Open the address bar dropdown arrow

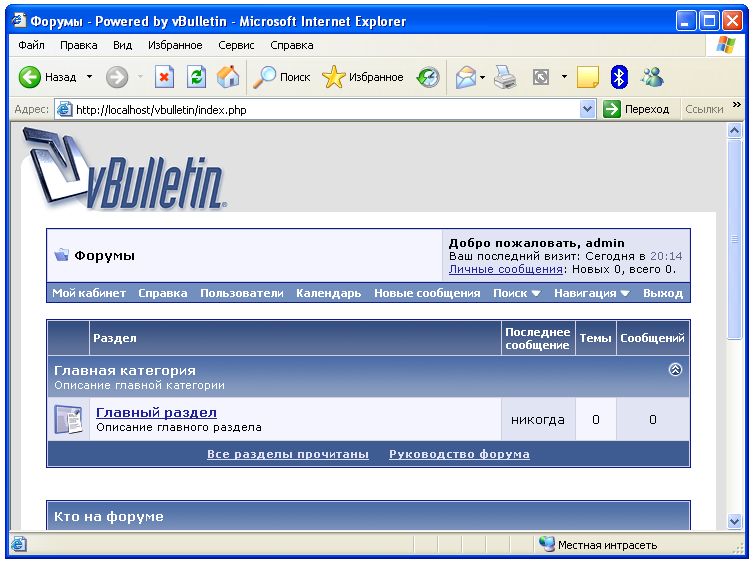coord(588,110)
